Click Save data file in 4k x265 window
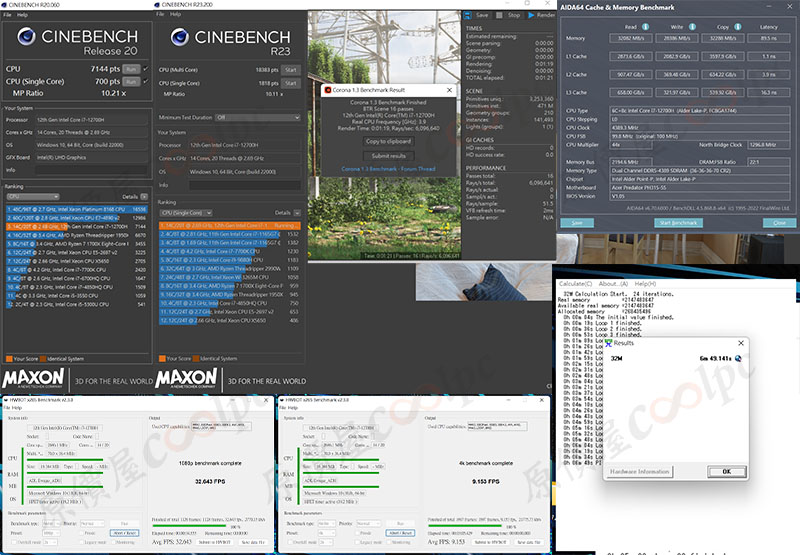The image size is (800, 555). pyautogui.click(x=529, y=542)
